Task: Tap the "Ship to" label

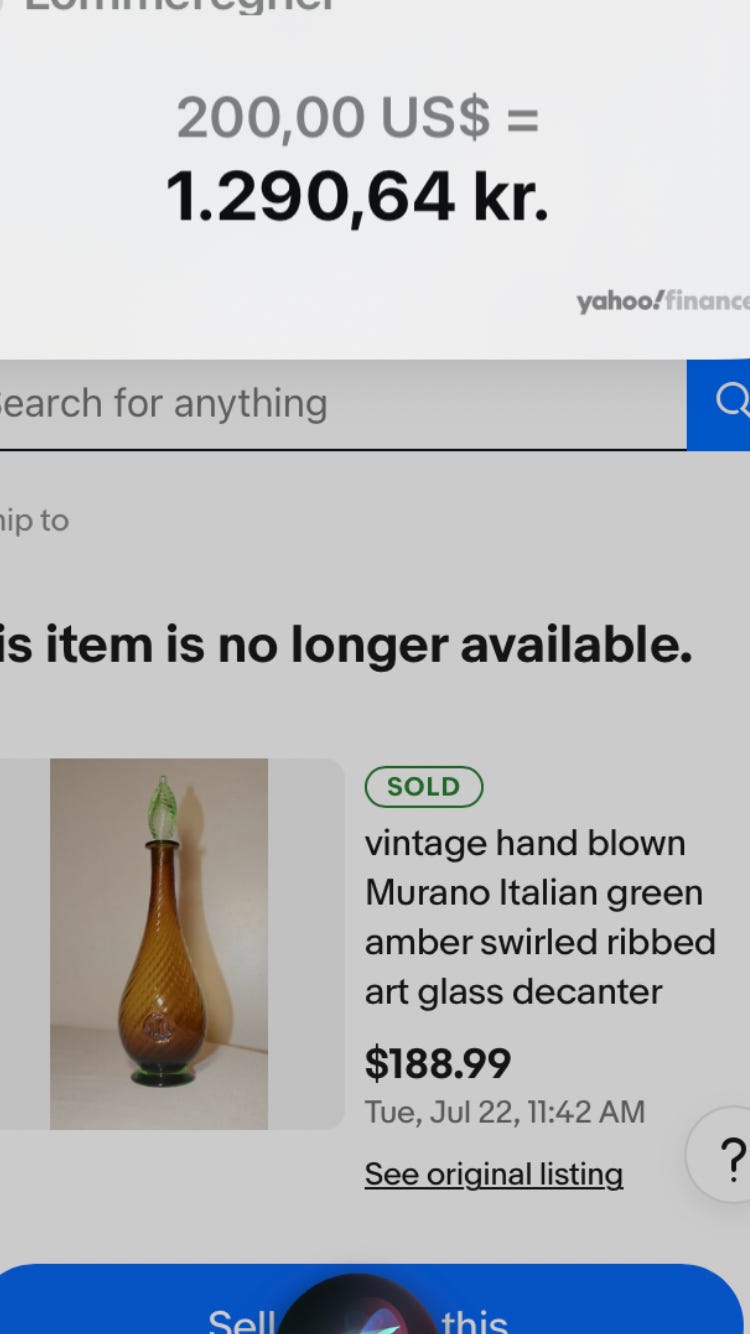Action: click(34, 520)
